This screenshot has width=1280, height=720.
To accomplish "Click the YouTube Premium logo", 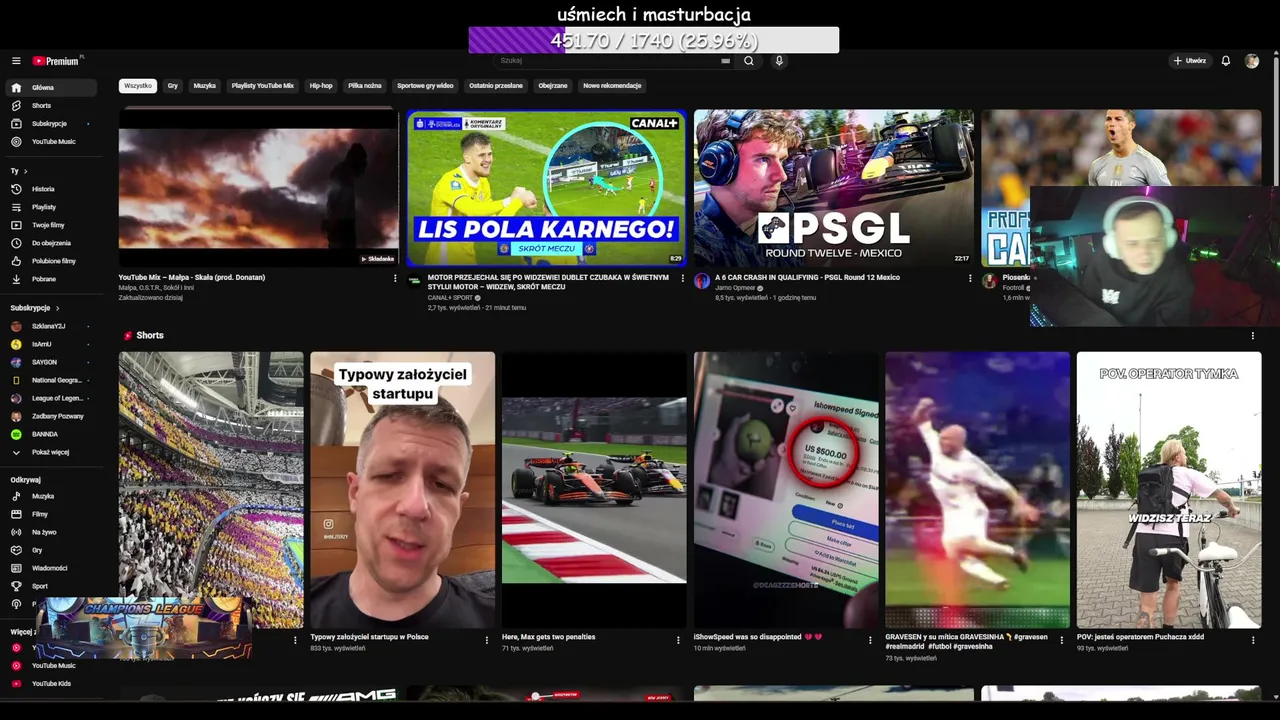I will click(x=57, y=61).
